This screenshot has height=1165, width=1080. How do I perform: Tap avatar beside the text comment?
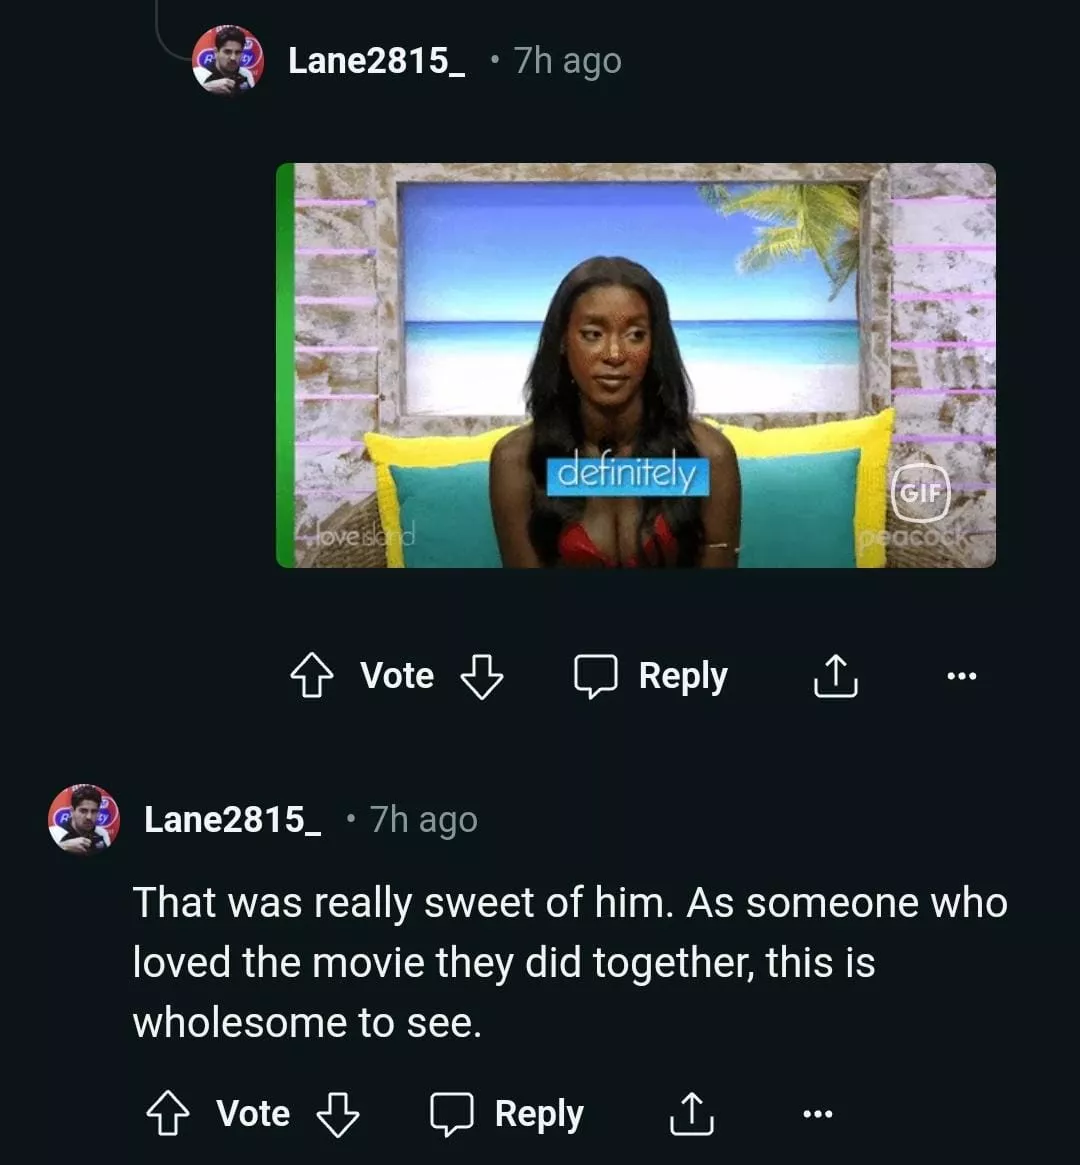(x=84, y=819)
